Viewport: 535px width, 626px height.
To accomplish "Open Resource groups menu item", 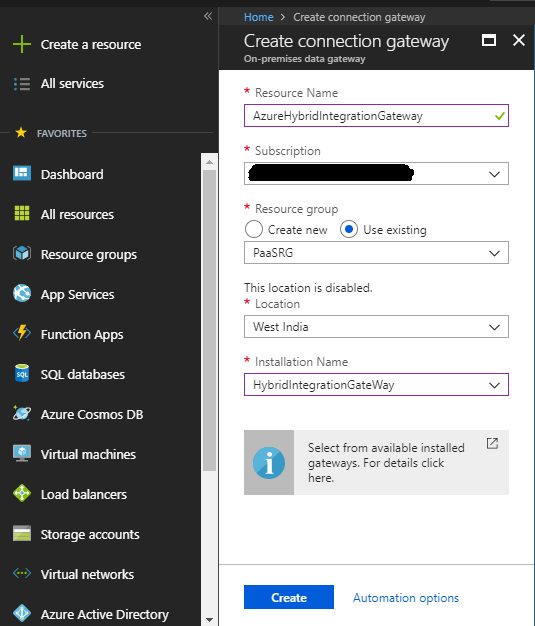I will 89,255.
